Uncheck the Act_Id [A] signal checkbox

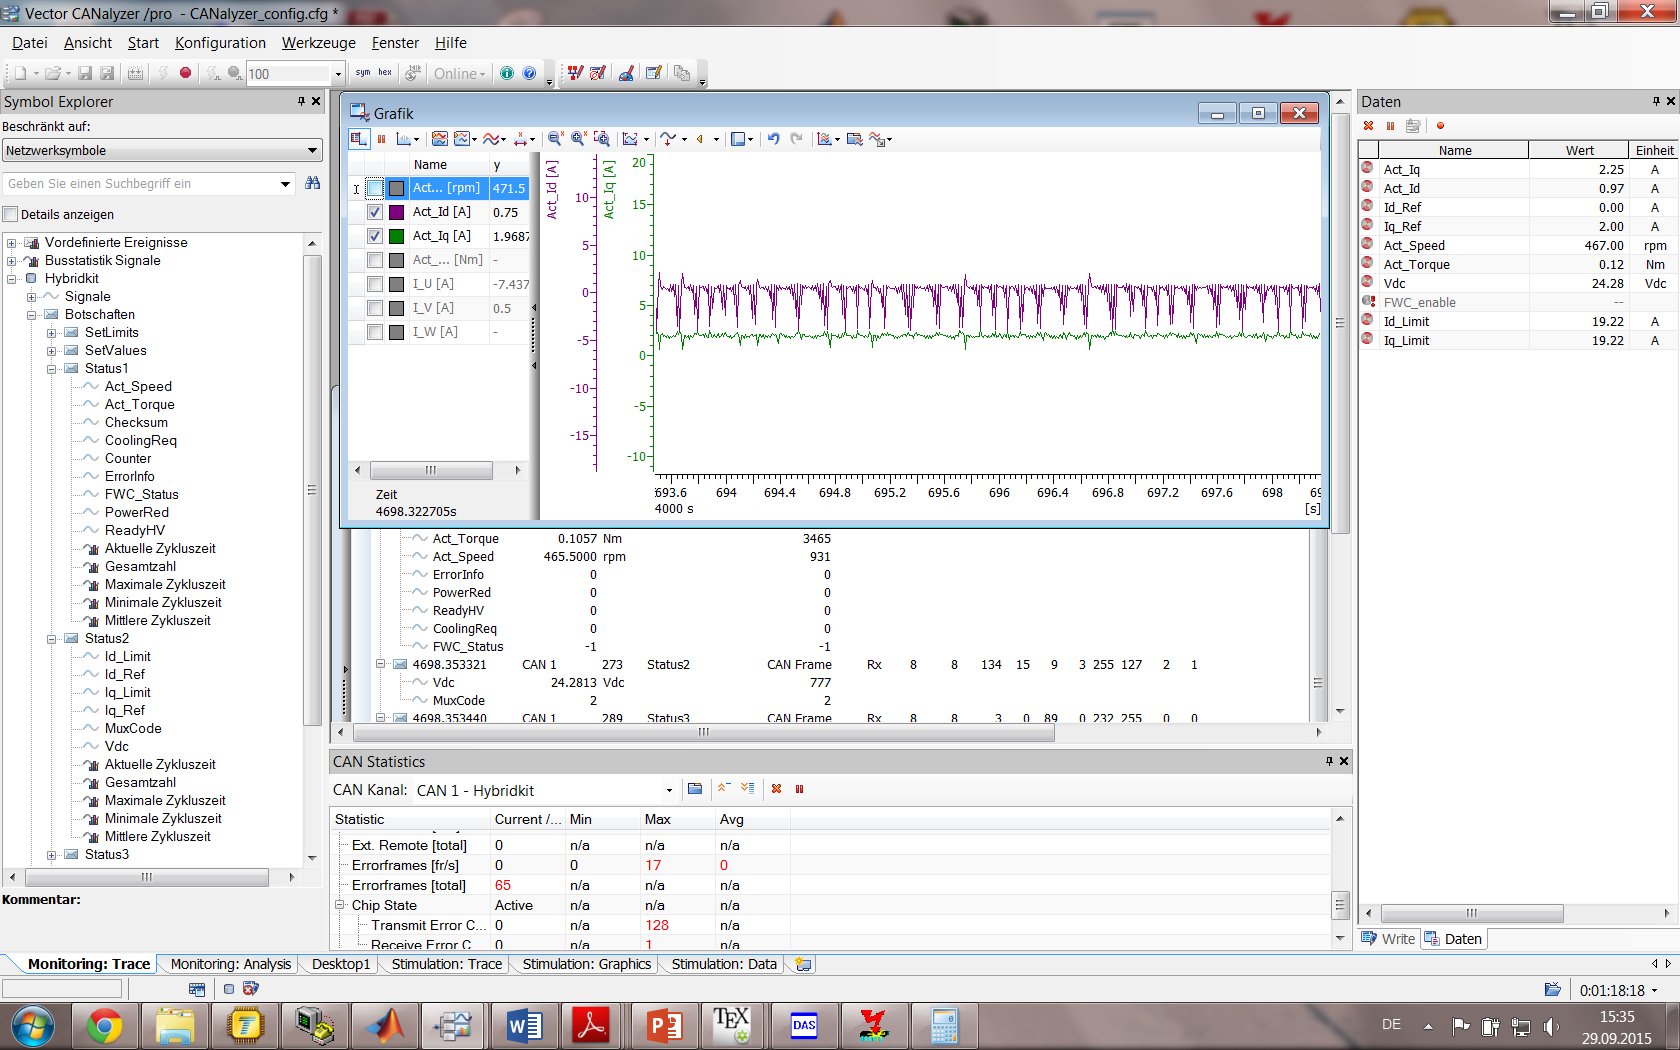[375, 212]
